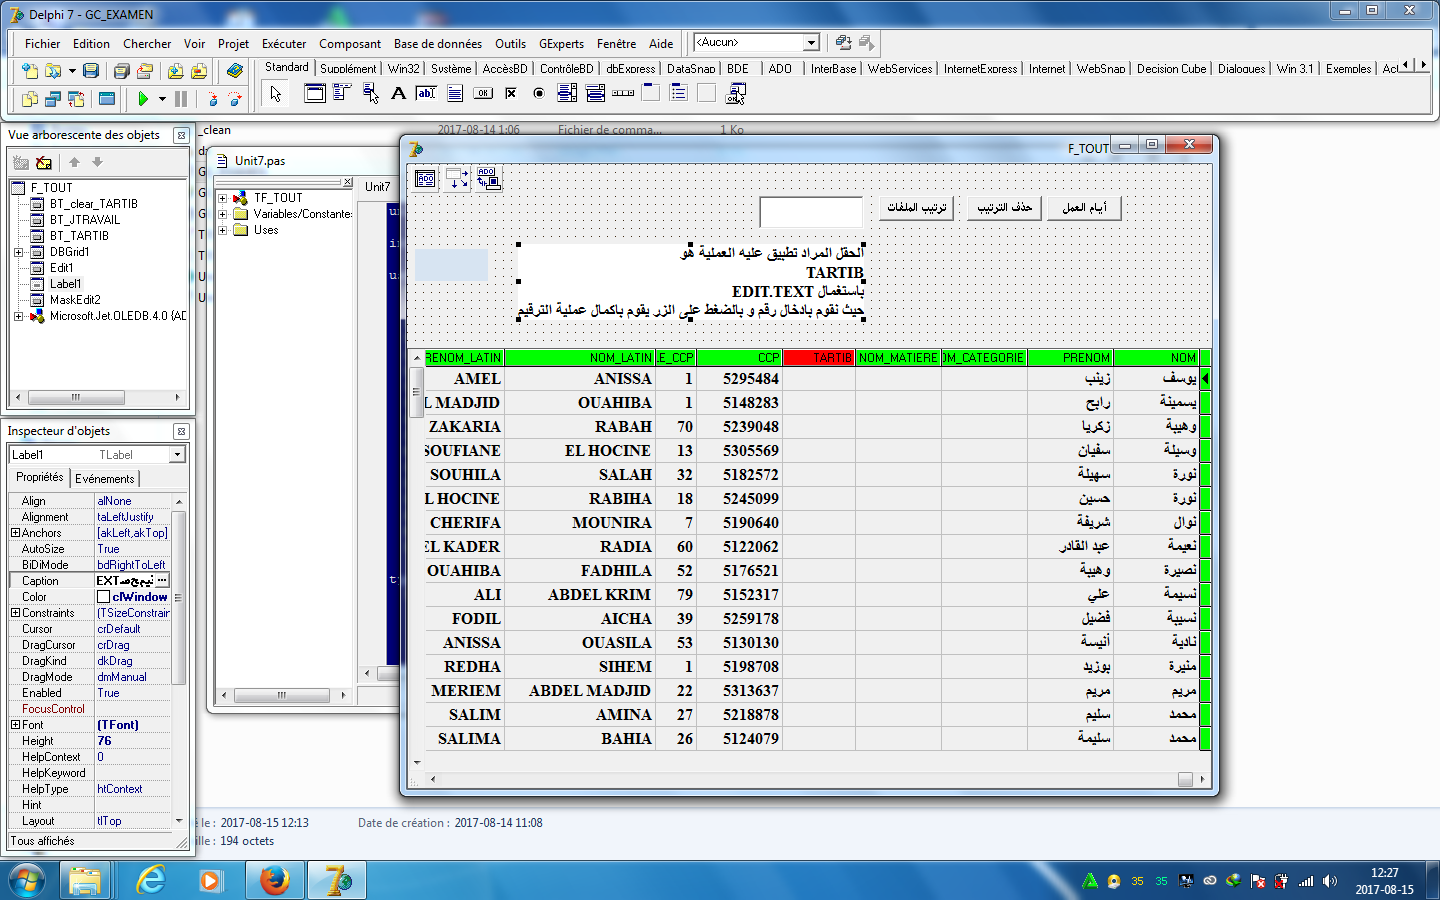This screenshot has height=900, width=1440.
Task: Click the Save file toolbar icon
Action: [91, 71]
